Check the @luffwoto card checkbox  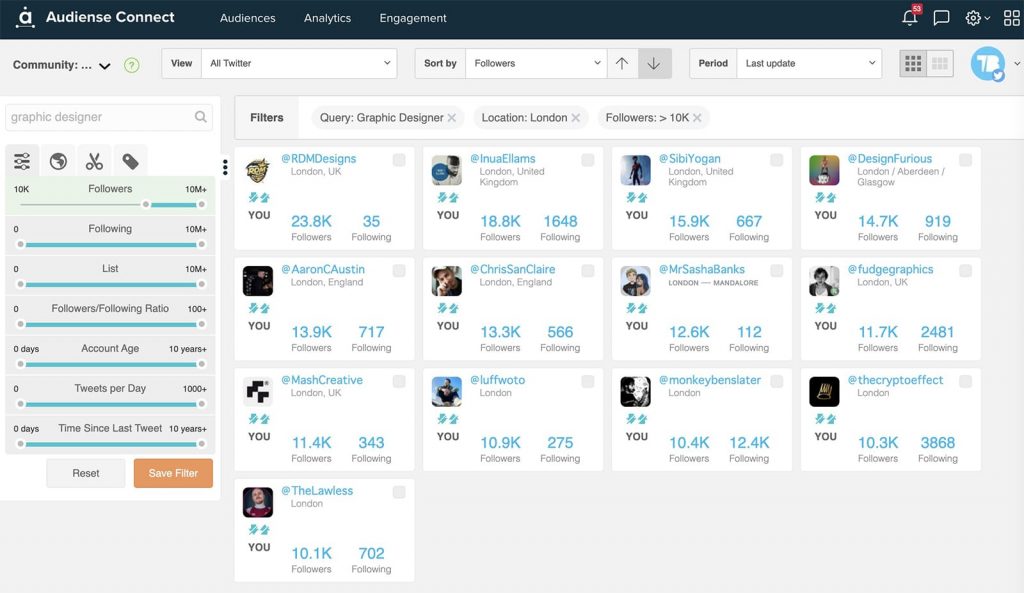point(588,381)
